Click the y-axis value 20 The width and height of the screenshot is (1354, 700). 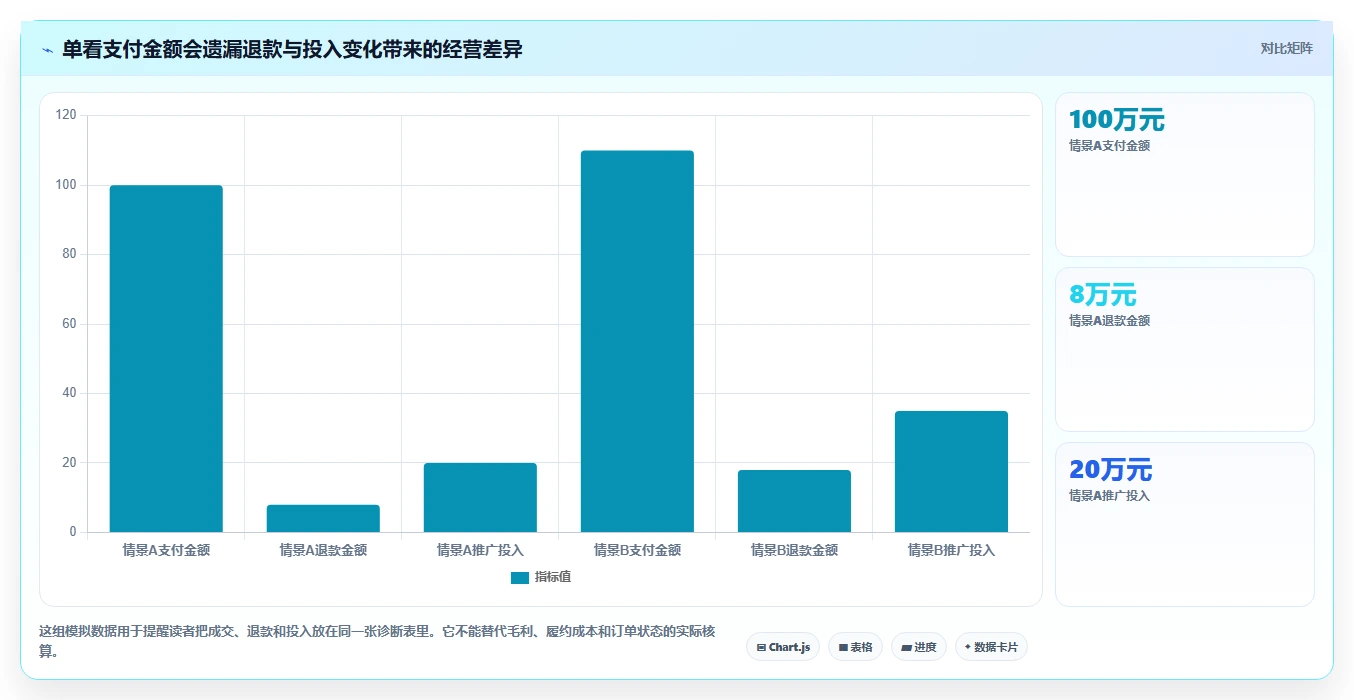(x=69, y=463)
